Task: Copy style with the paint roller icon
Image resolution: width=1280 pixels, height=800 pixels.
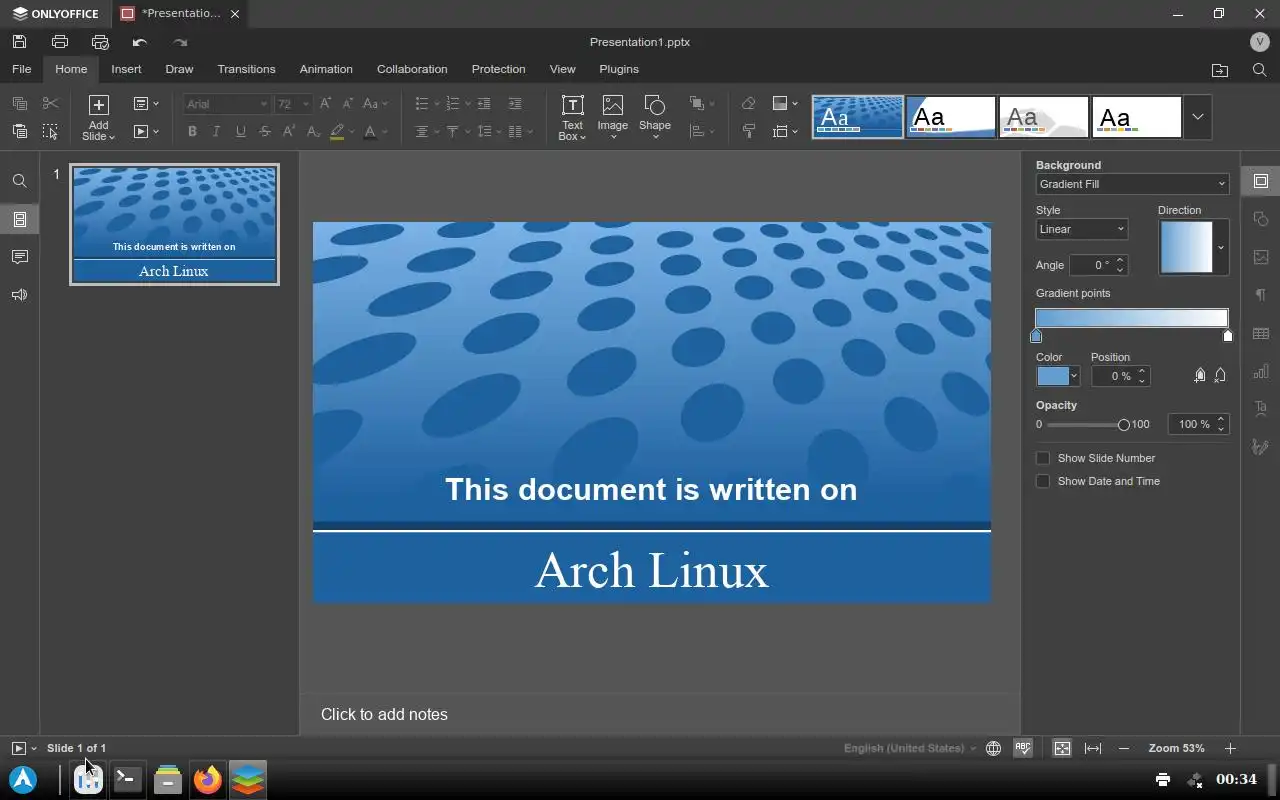Action: coord(748,131)
